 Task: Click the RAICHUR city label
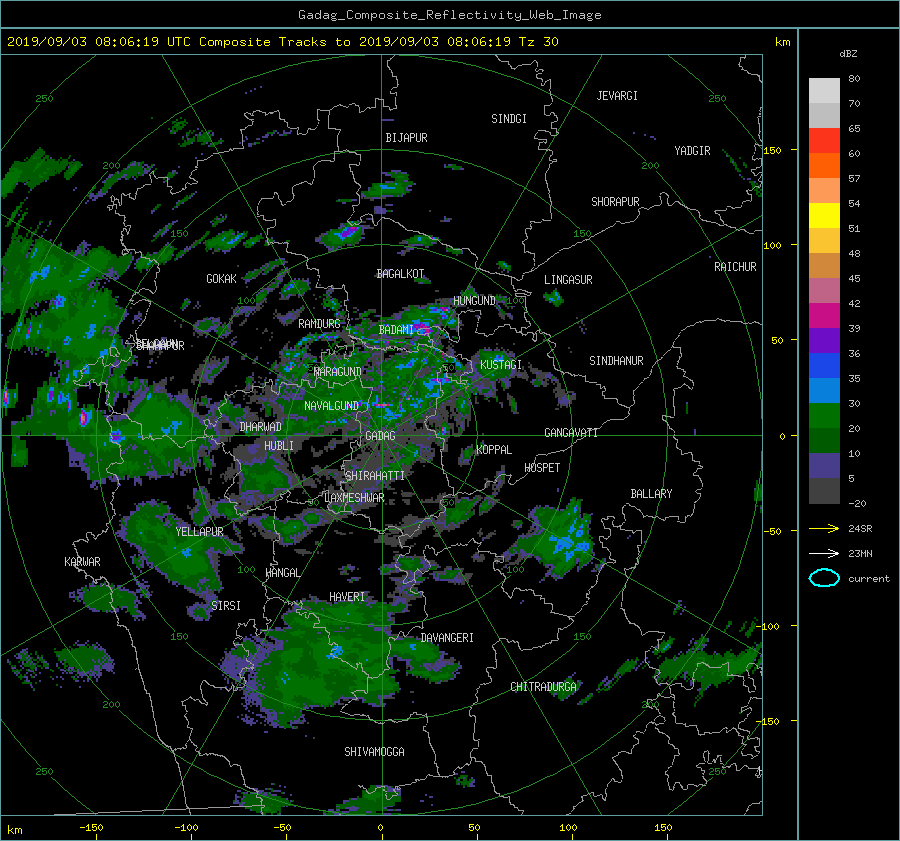[x=735, y=267]
